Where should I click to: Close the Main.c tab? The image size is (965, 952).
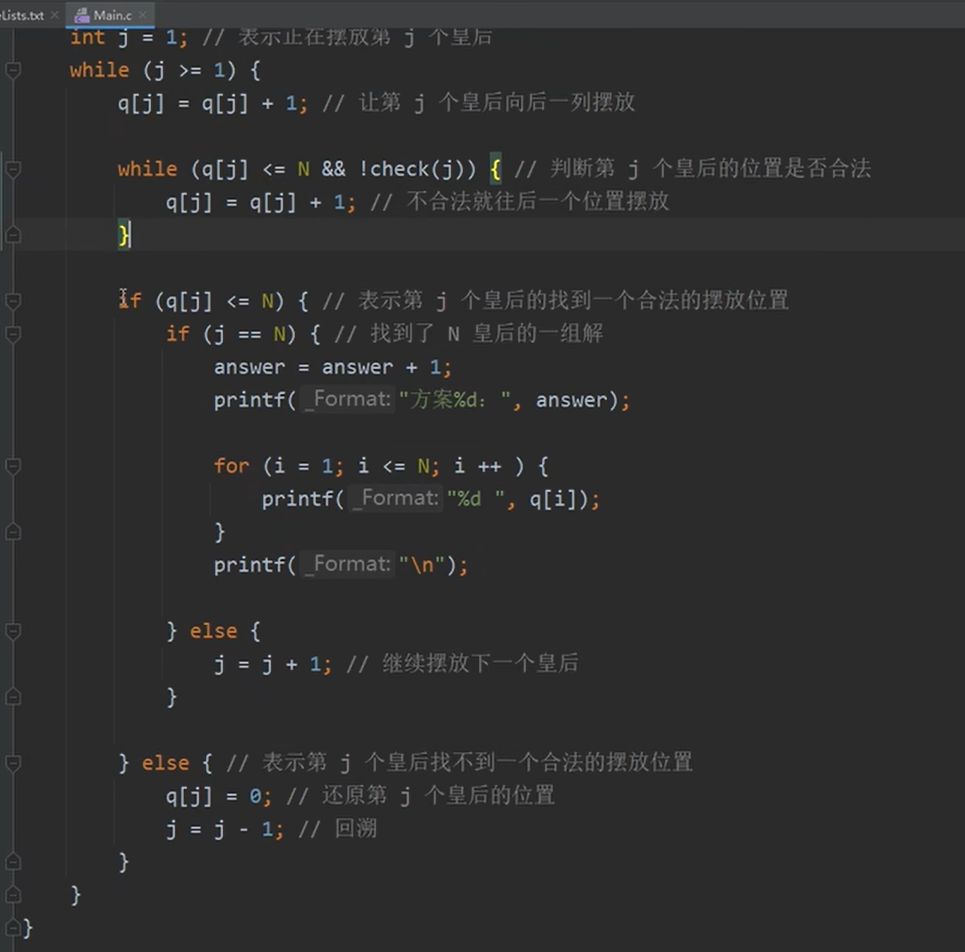click(x=145, y=15)
